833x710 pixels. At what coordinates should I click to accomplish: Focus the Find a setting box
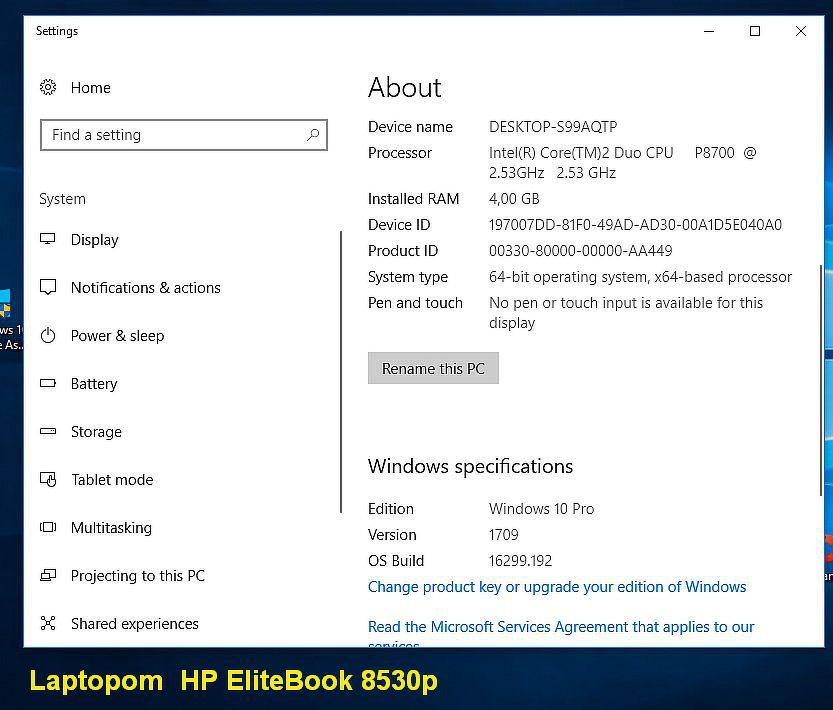184,135
